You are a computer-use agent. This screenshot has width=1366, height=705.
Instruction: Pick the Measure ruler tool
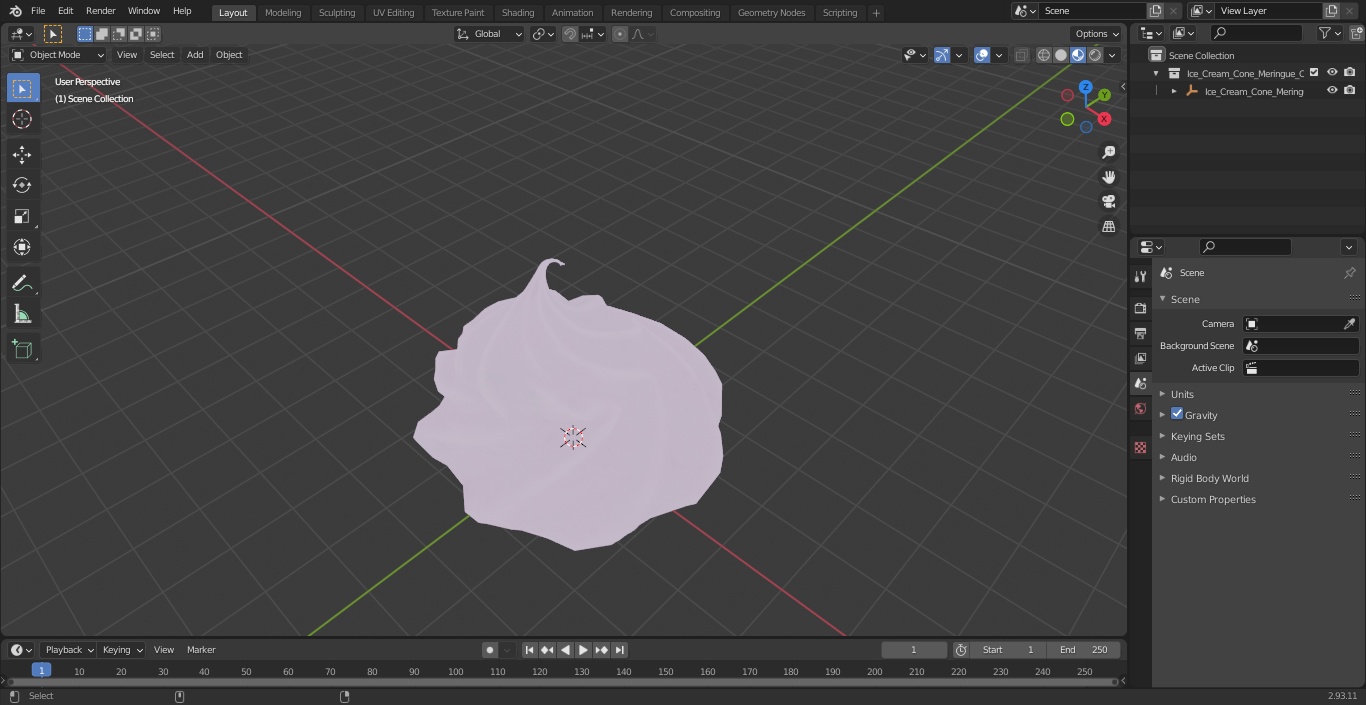point(22,314)
